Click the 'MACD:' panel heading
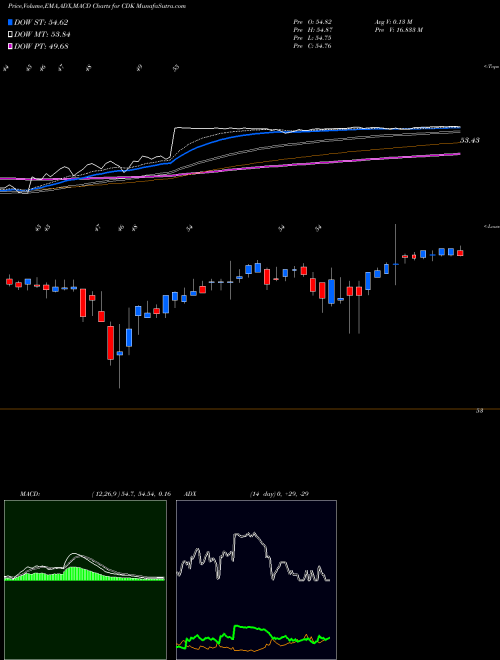Viewport: 500px width, 660px height. click(30, 493)
